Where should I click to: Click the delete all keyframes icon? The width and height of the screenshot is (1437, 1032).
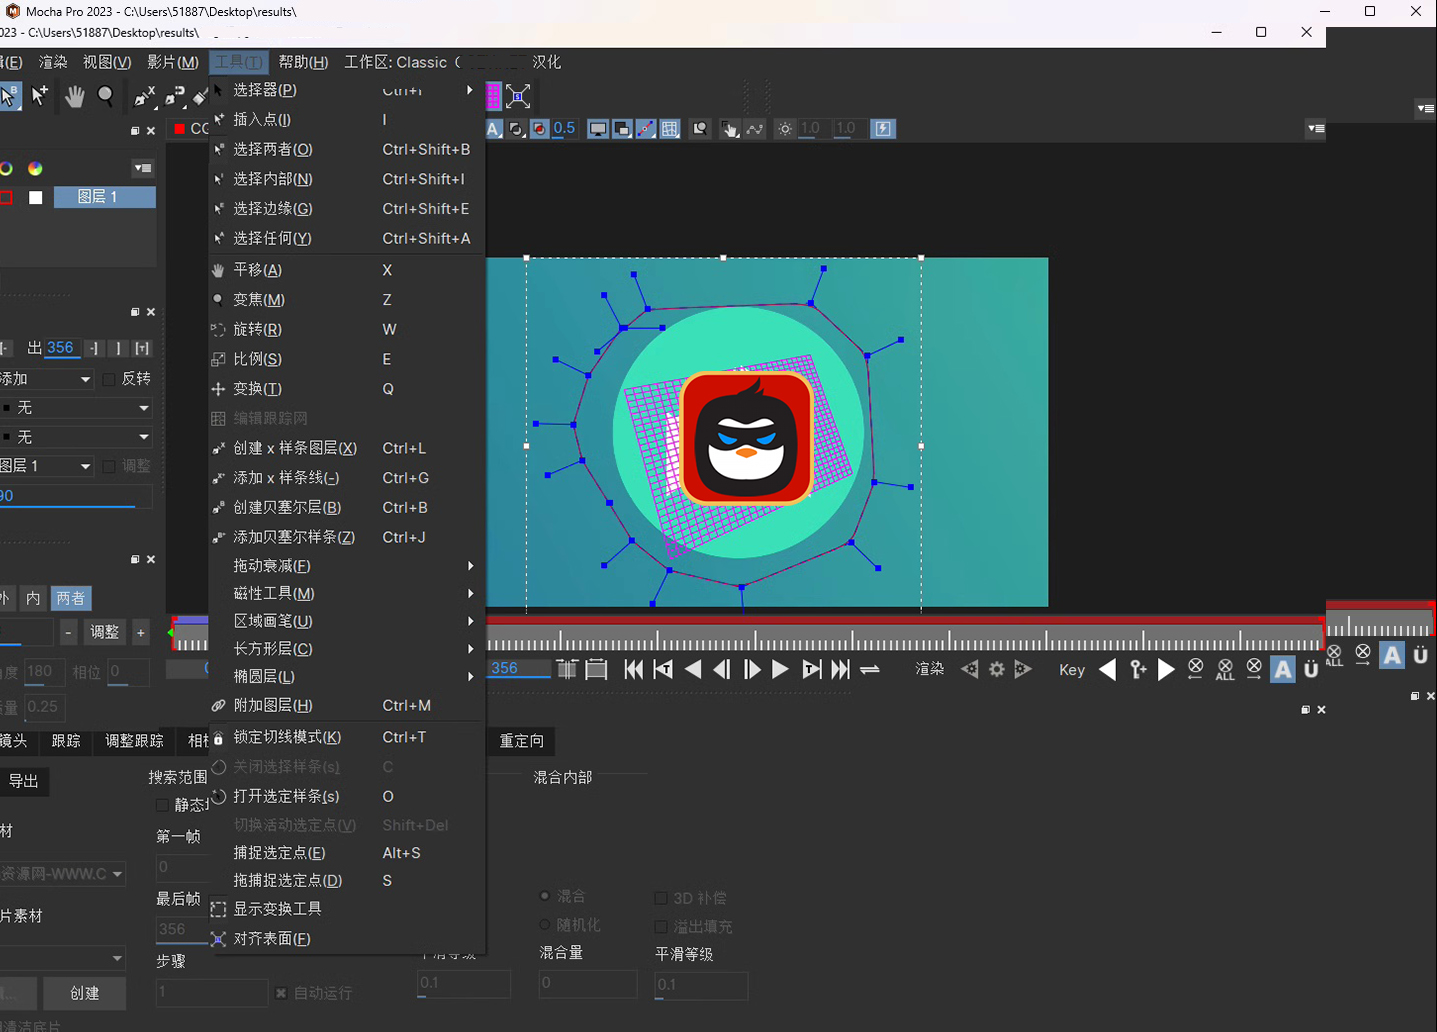coord(1225,670)
